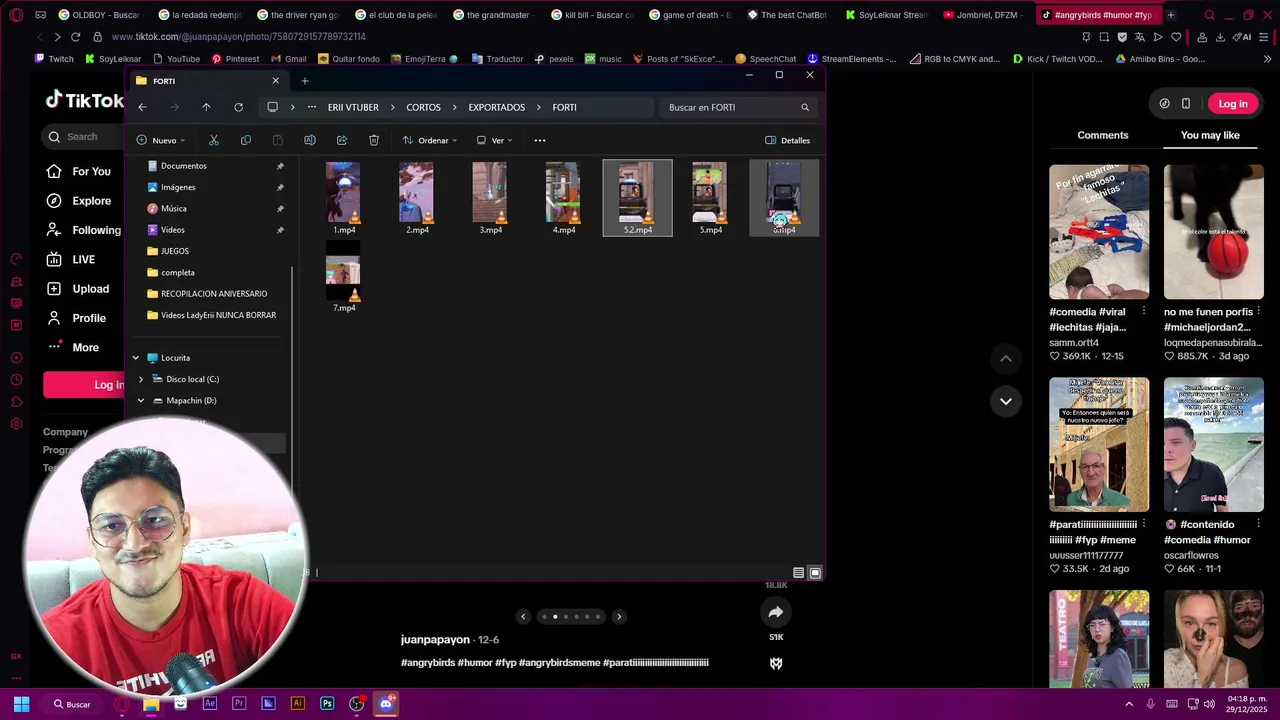Click the #angrybirdsmeme hashtag
This screenshot has height=720, width=1280.
point(559,663)
